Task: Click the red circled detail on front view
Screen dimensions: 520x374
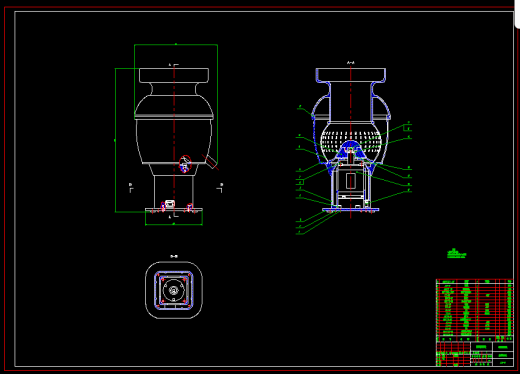Action: [185, 164]
